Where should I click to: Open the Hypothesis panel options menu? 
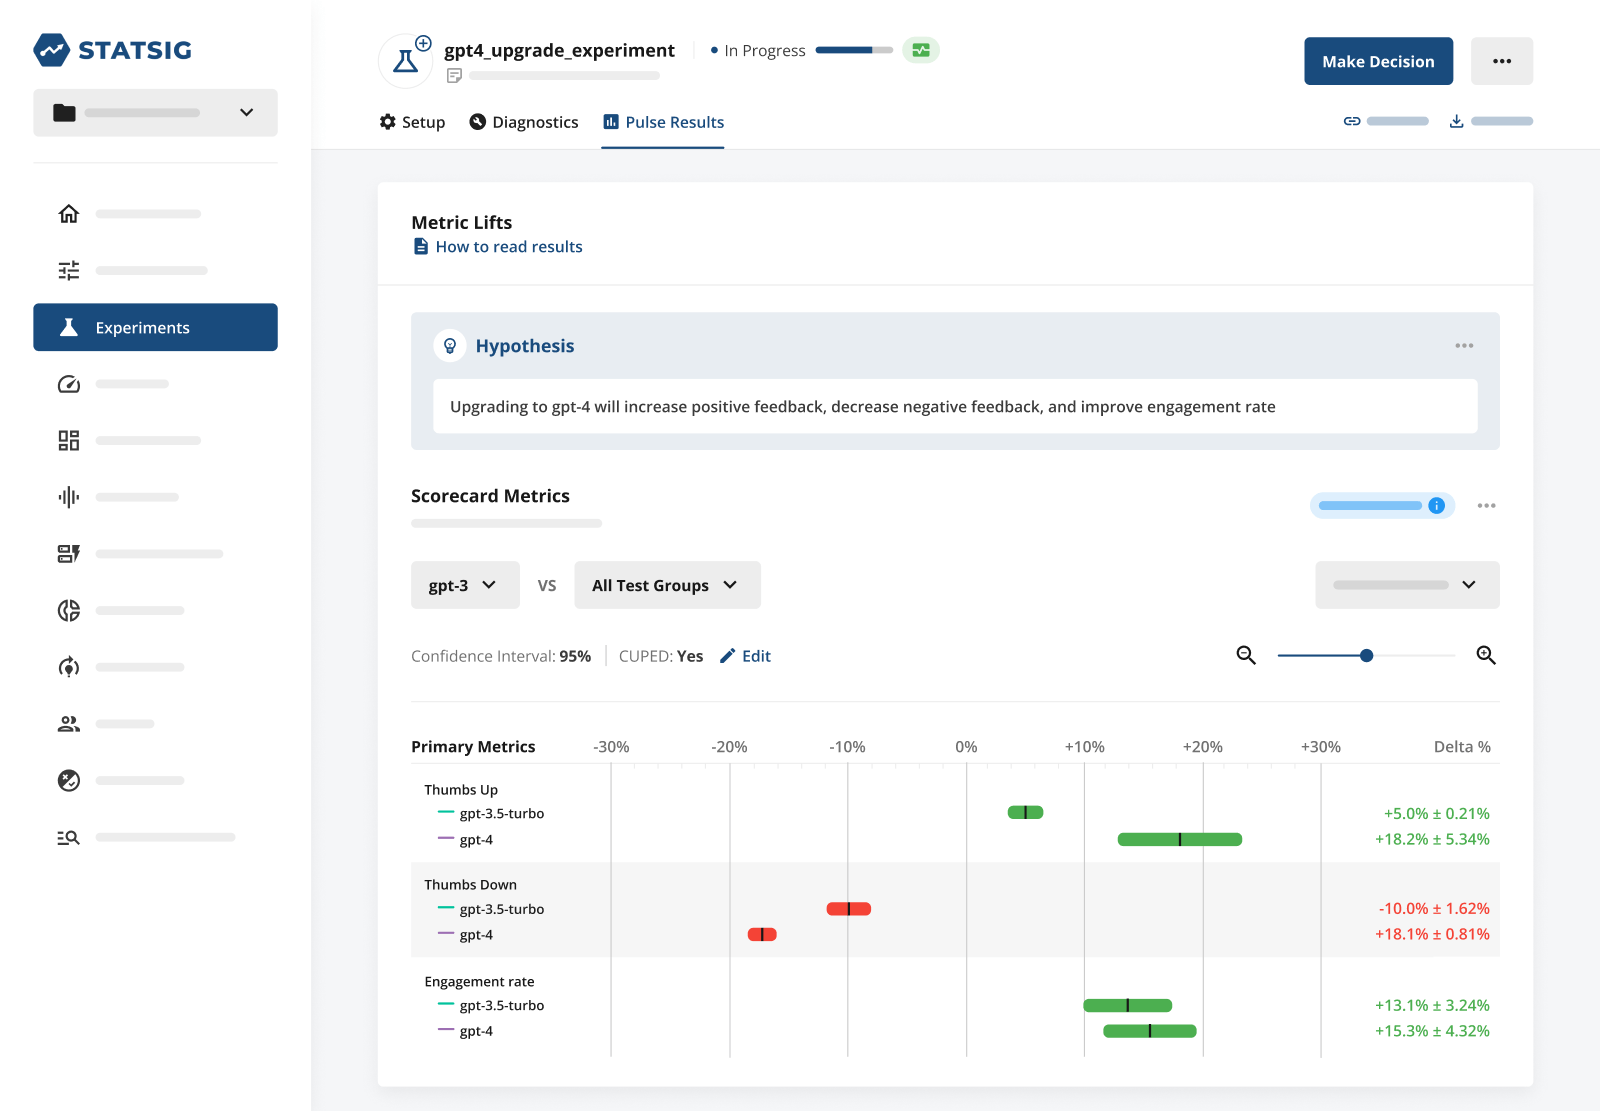click(x=1464, y=346)
